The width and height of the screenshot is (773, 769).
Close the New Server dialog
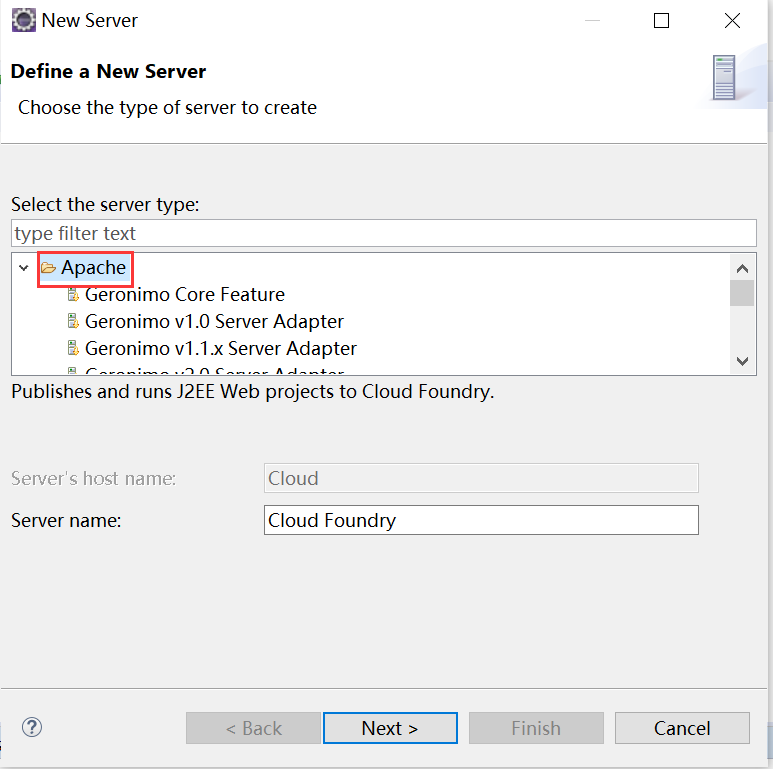733,21
